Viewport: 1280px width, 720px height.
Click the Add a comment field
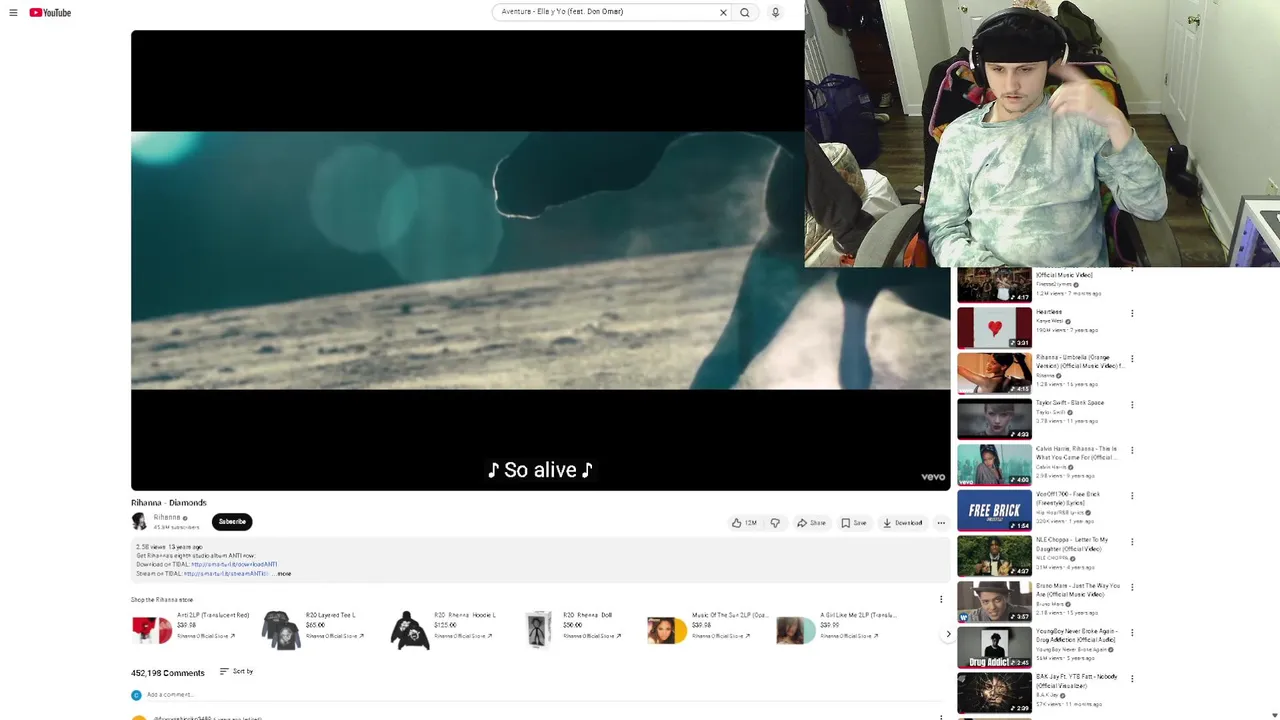(170, 695)
